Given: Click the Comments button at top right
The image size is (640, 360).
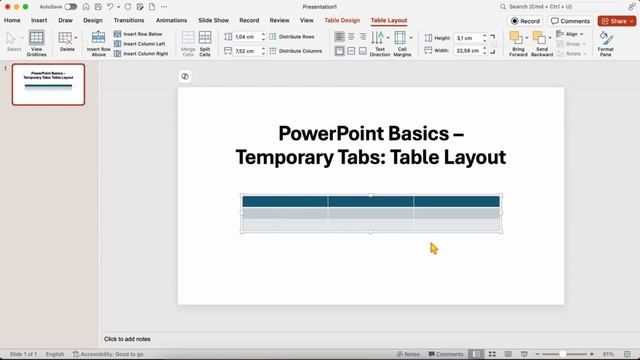Looking at the screenshot, I should [570, 21].
